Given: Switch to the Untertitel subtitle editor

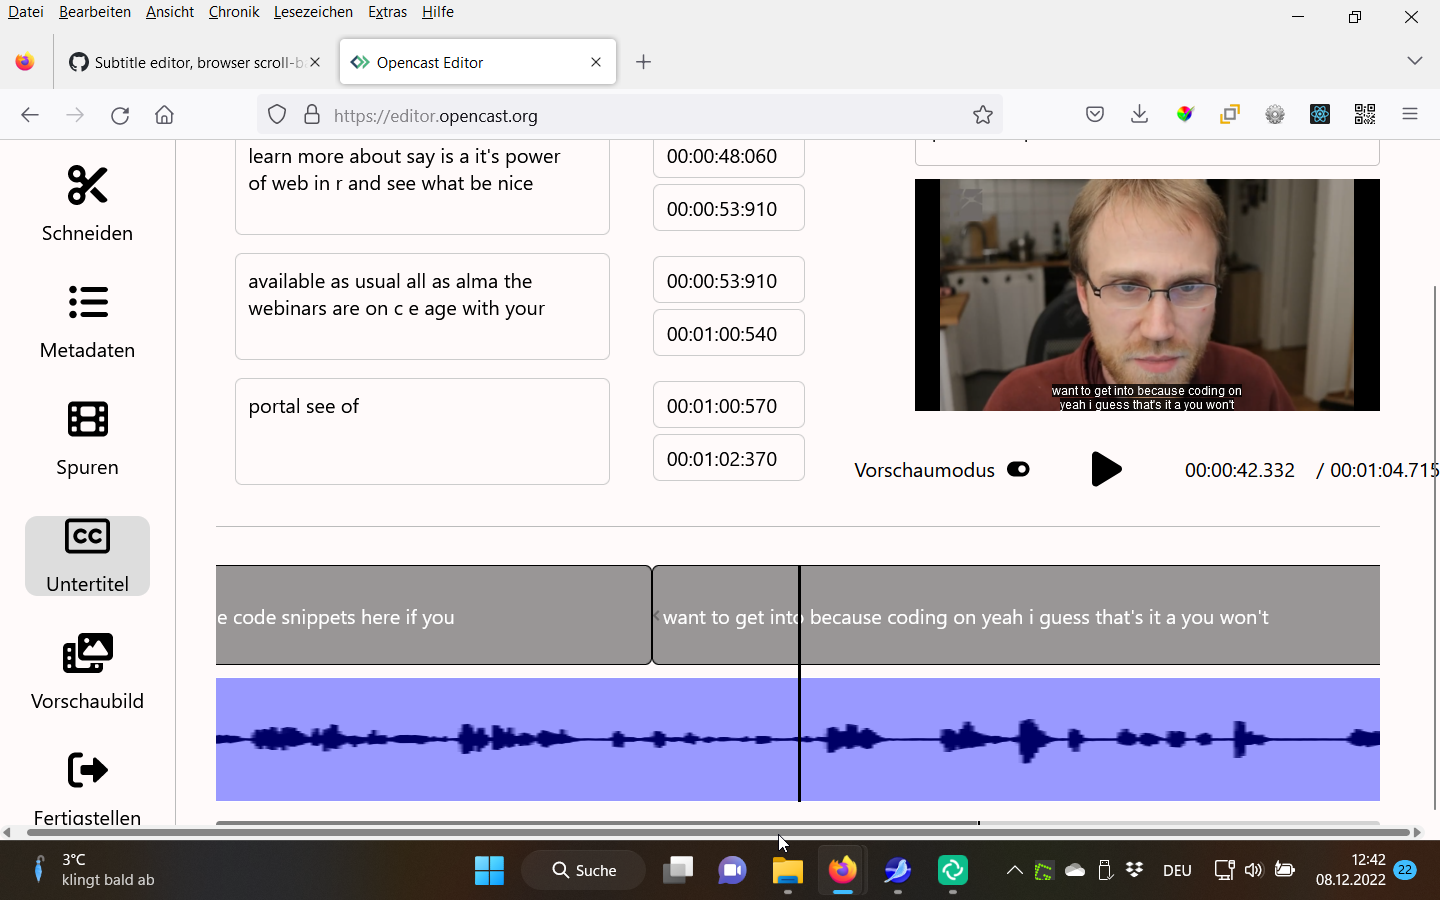Looking at the screenshot, I should point(87,556).
